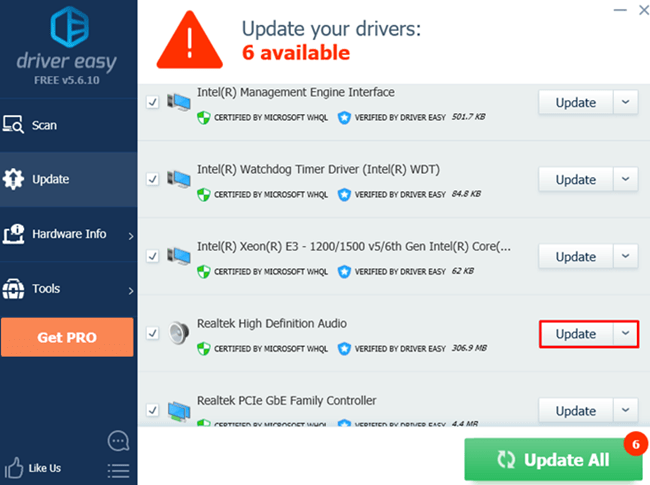
Task: Click the Realtek PCIe network device icon
Action: pos(179,411)
